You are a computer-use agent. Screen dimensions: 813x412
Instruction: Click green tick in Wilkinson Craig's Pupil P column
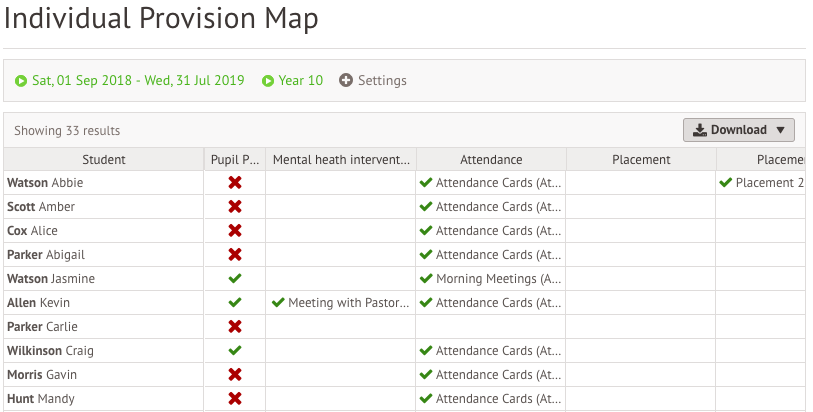click(235, 350)
